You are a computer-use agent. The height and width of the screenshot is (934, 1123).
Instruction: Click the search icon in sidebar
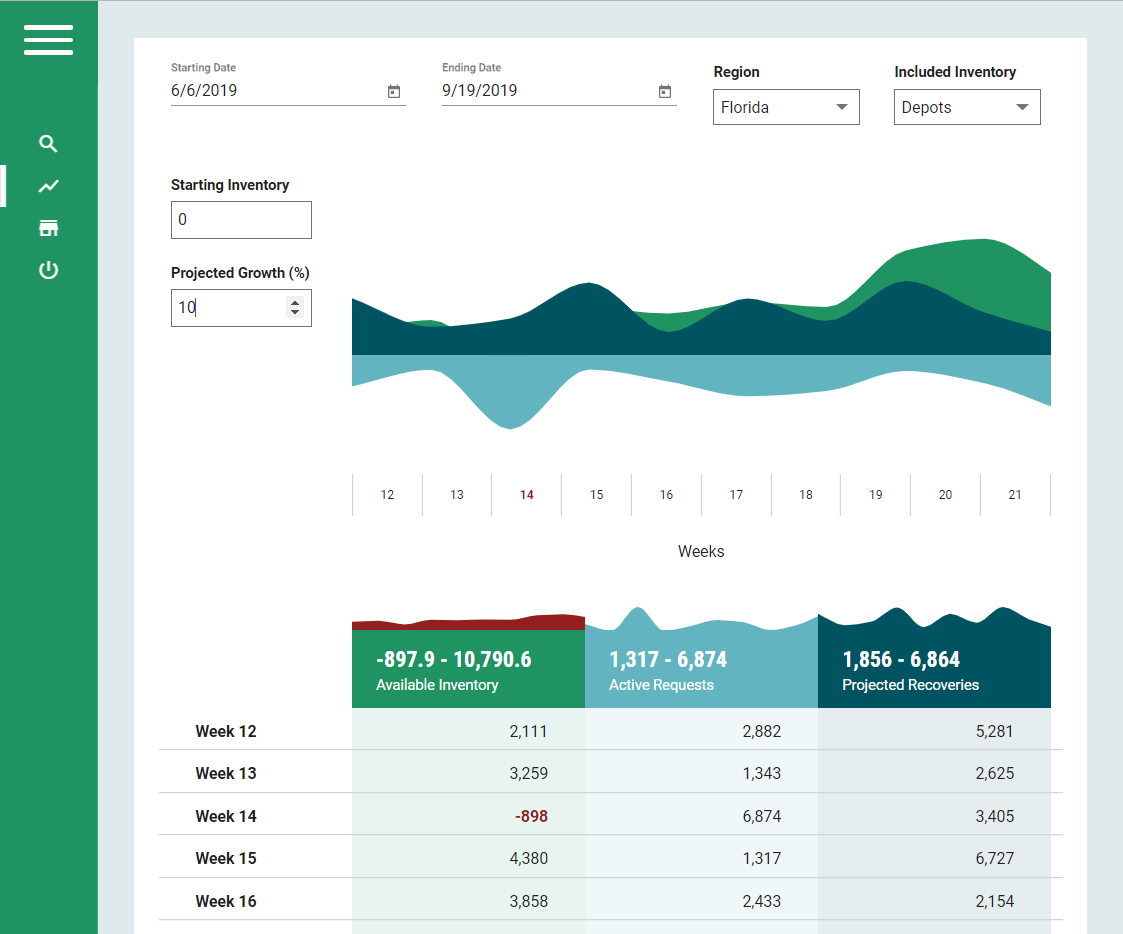pos(48,144)
